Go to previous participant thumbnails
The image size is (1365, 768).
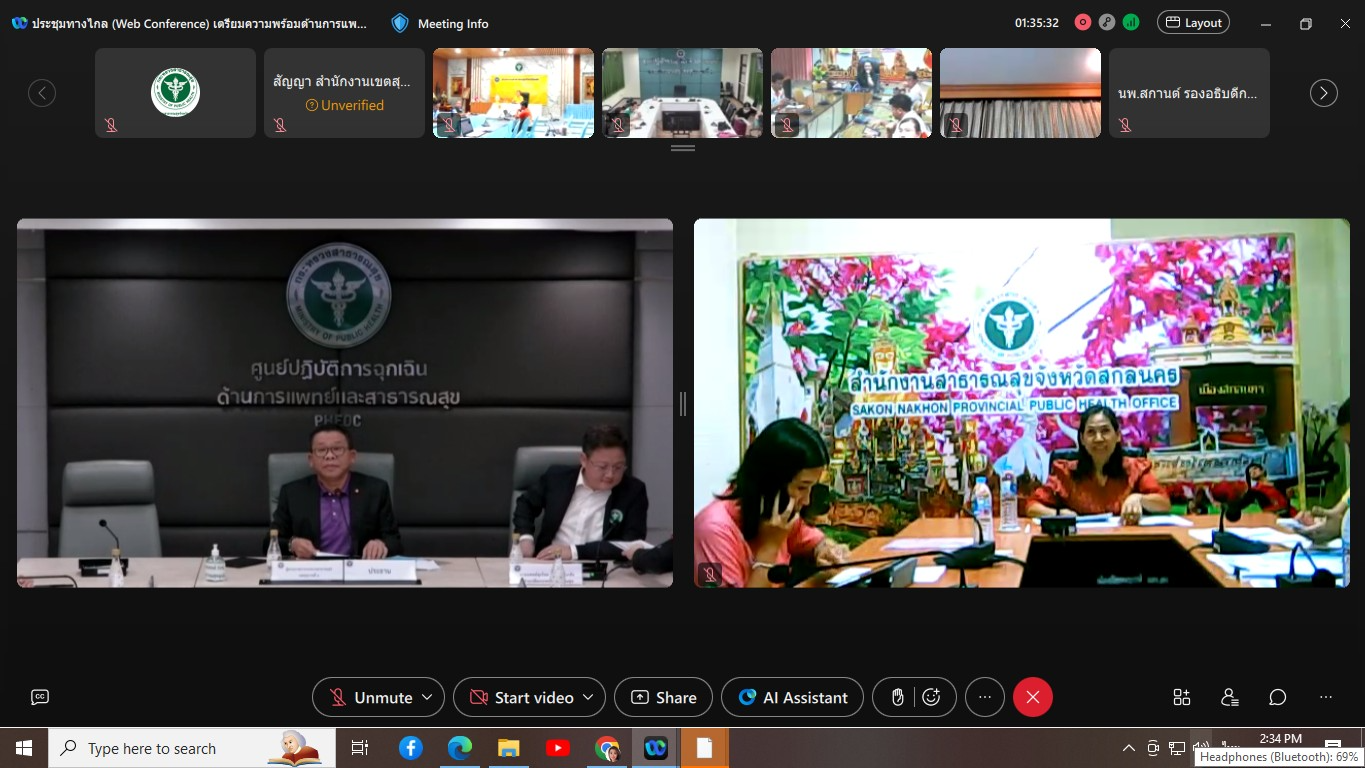coord(41,93)
